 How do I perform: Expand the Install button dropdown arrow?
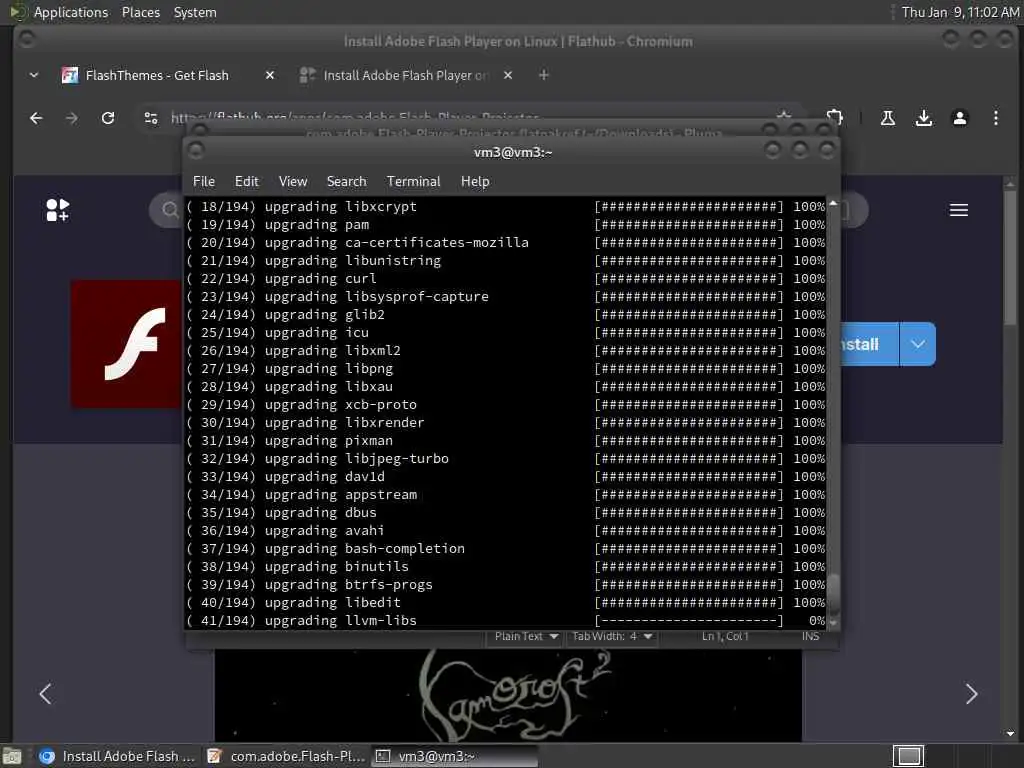click(918, 344)
